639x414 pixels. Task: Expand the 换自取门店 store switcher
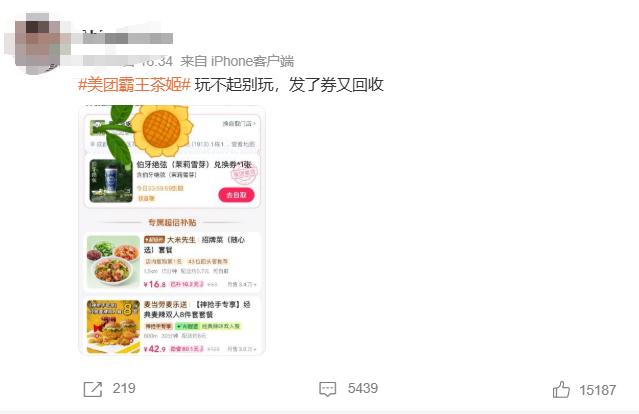[239, 123]
